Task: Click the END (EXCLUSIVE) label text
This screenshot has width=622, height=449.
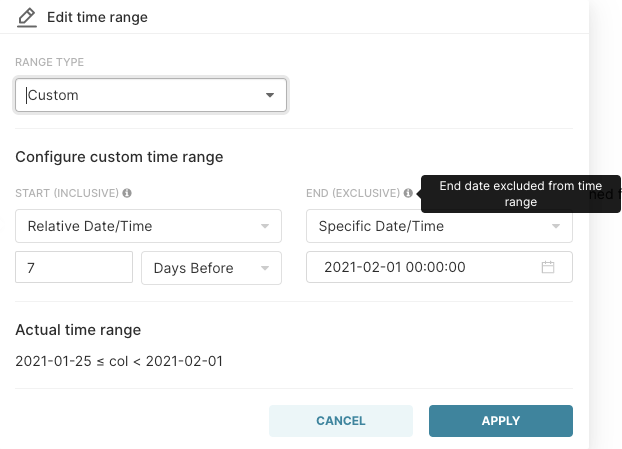Action: point(352,193)
